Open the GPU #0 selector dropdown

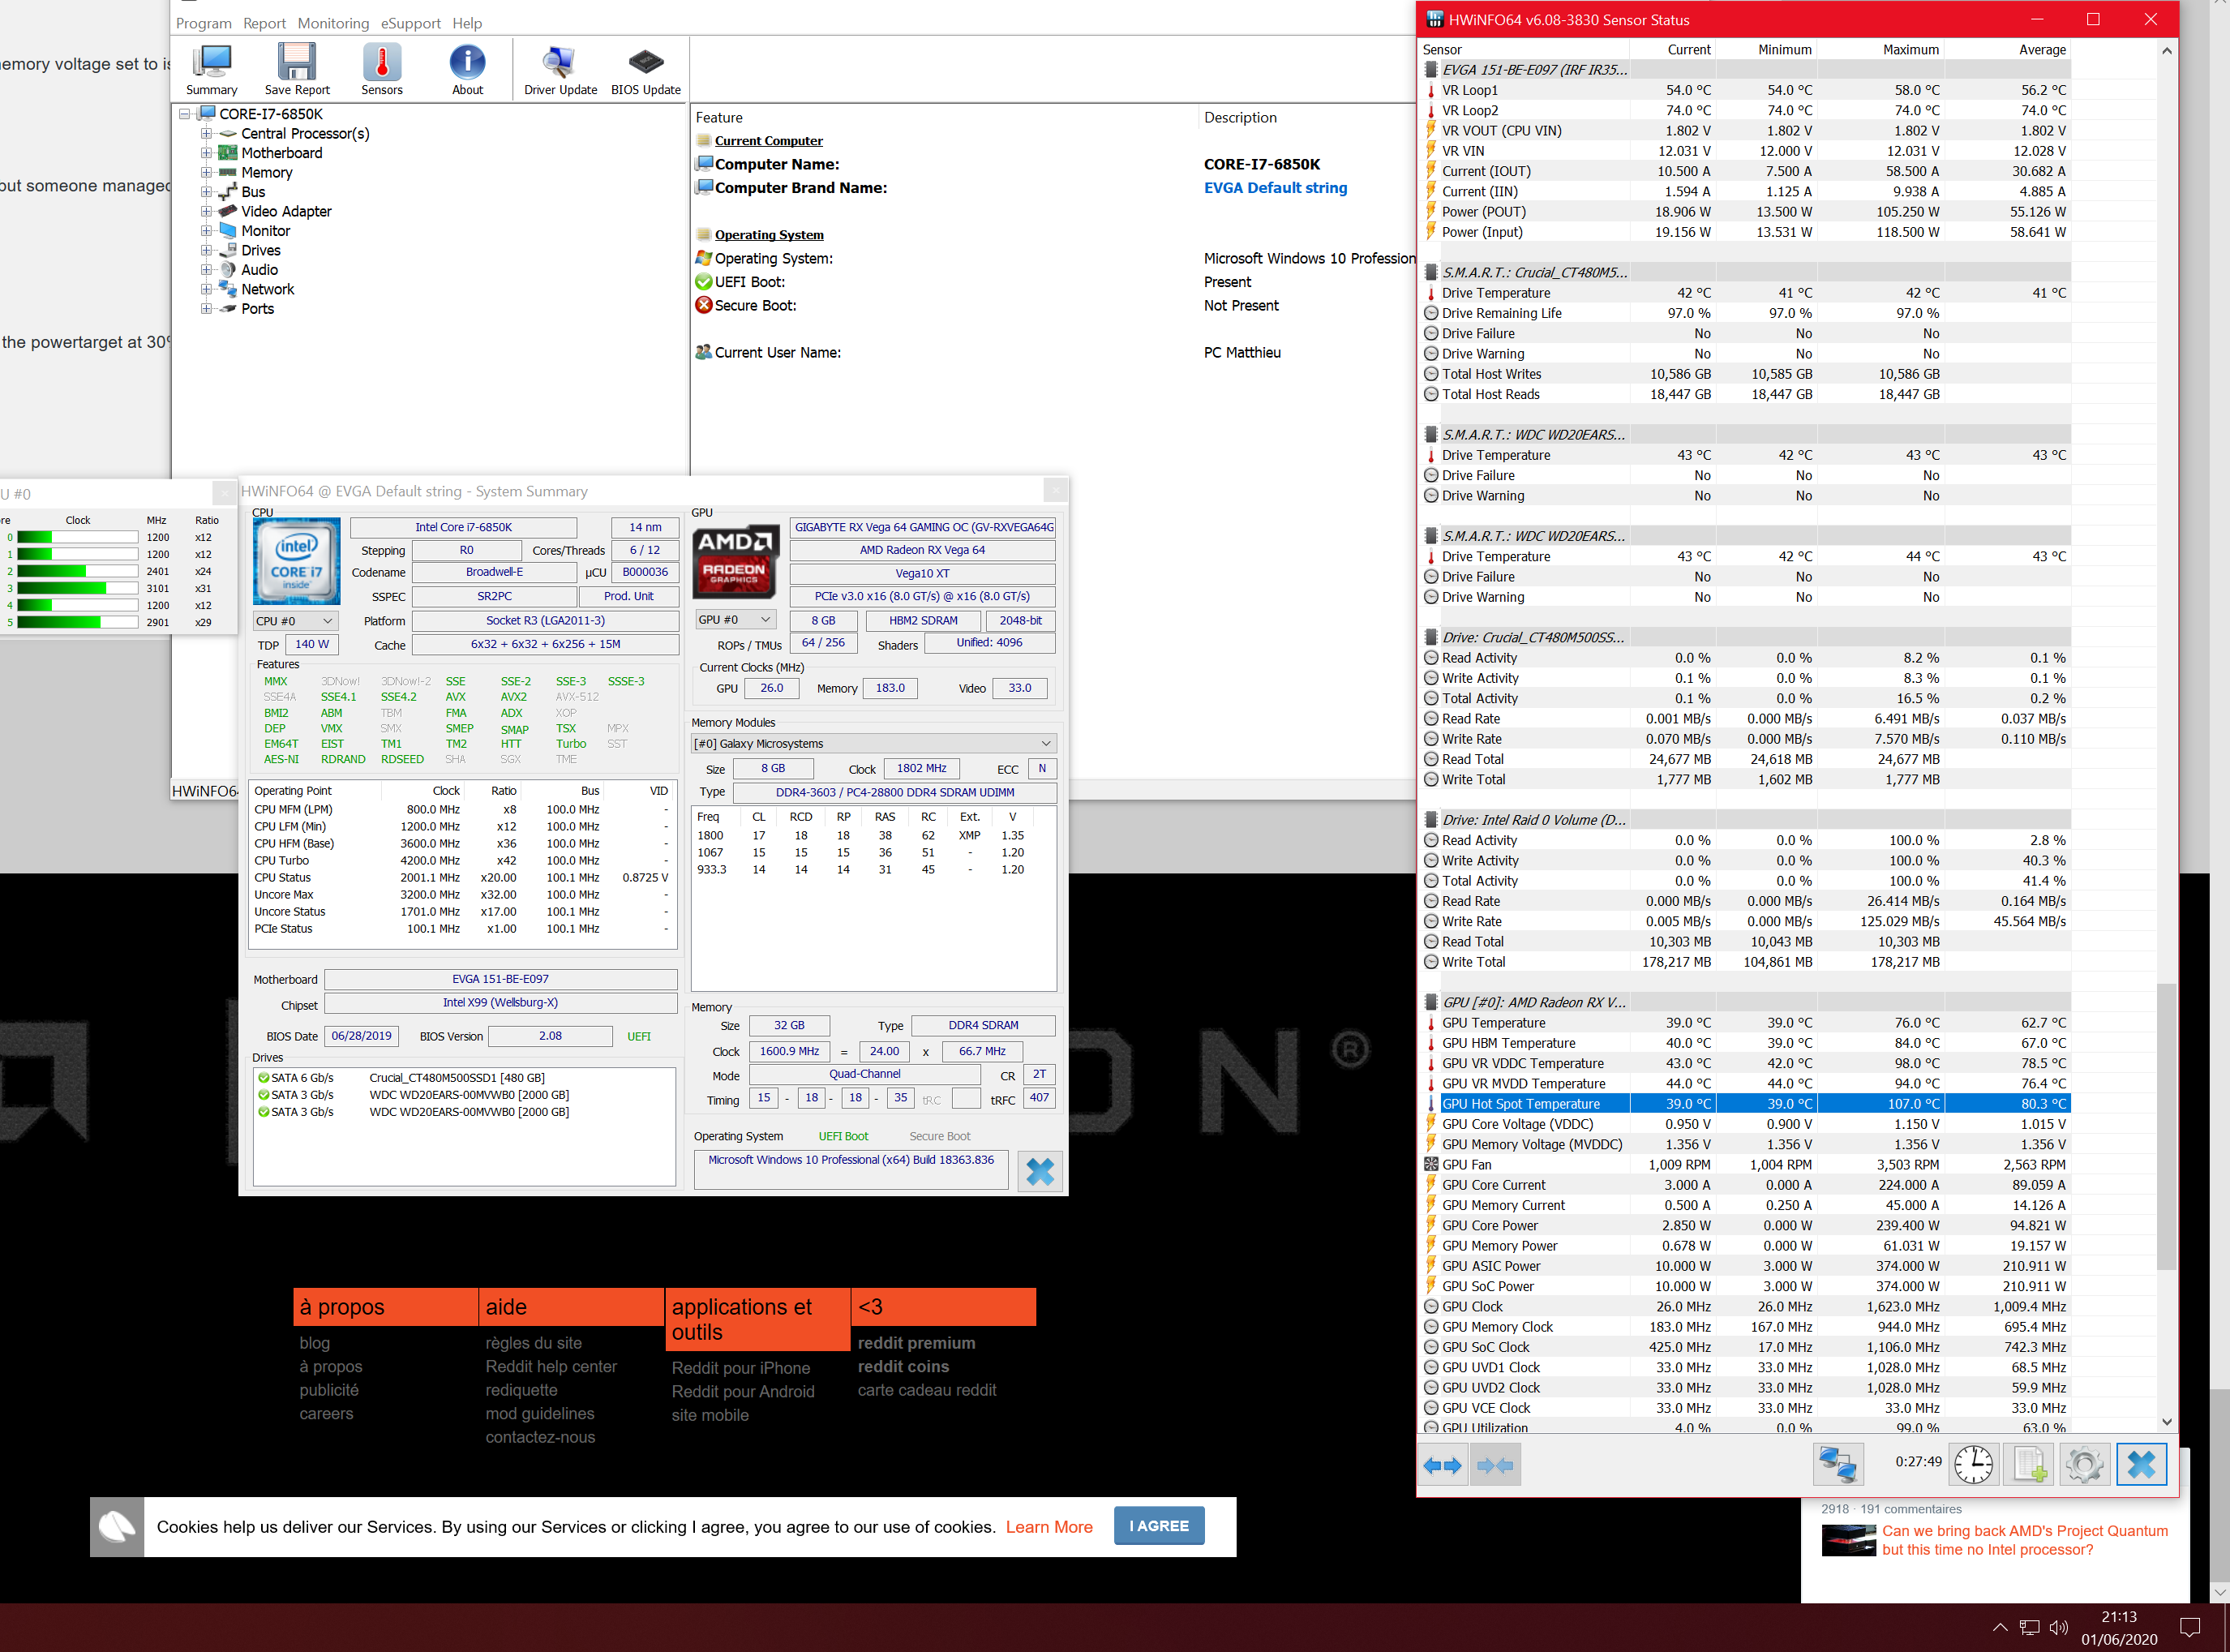[x=735, y=620]
